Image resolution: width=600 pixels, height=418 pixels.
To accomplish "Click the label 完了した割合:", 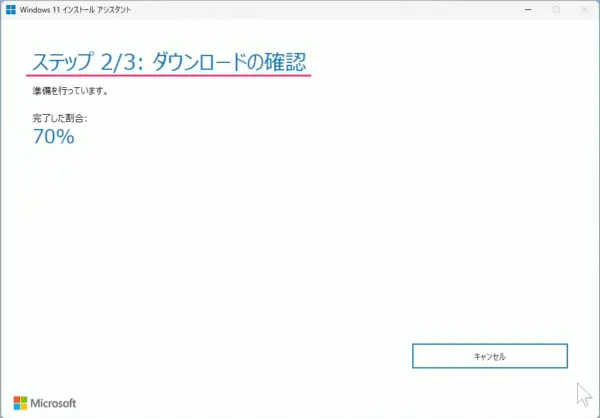I will [60, 118].
